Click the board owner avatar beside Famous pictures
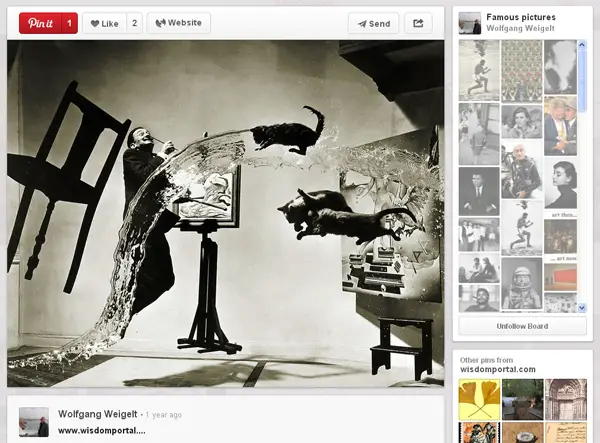 pos(470,23)
